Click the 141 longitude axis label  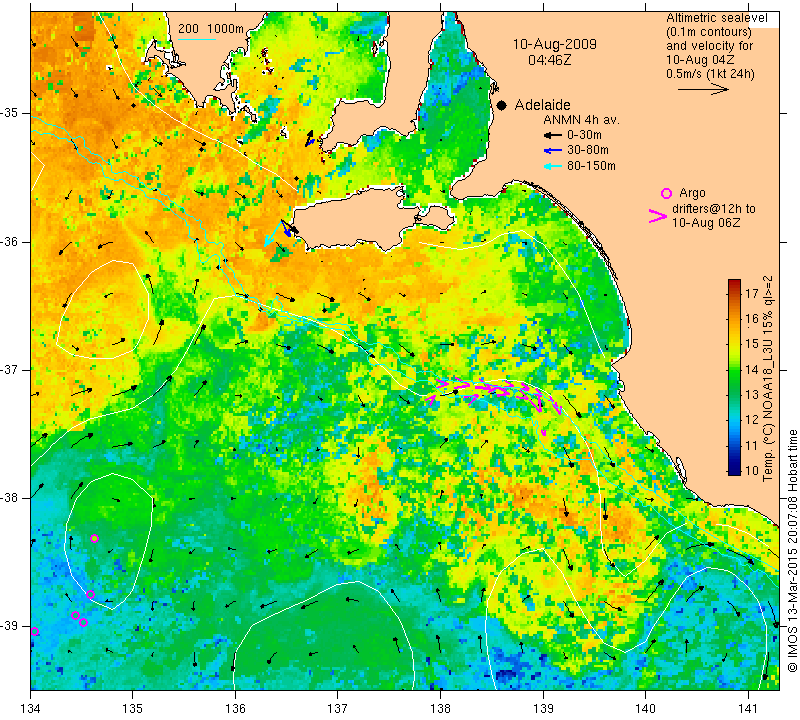click(748, 708)
